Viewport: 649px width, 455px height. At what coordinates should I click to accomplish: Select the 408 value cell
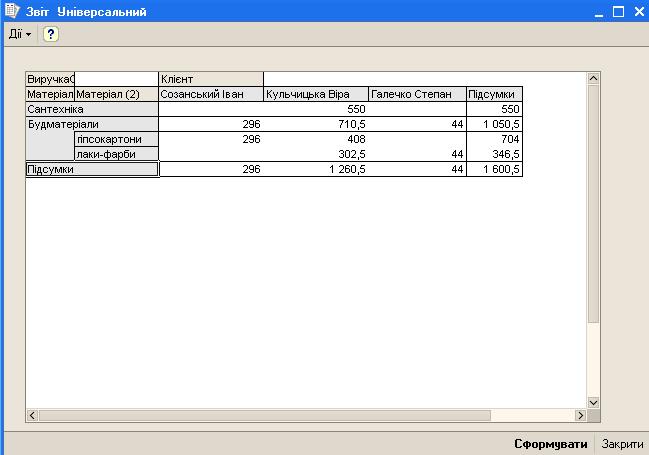316,139
